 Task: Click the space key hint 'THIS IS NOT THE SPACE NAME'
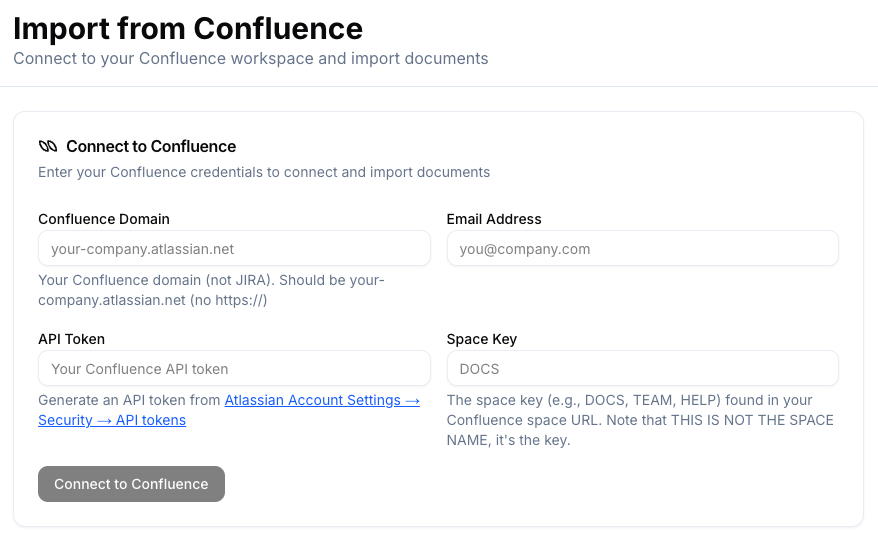[640, 420]
